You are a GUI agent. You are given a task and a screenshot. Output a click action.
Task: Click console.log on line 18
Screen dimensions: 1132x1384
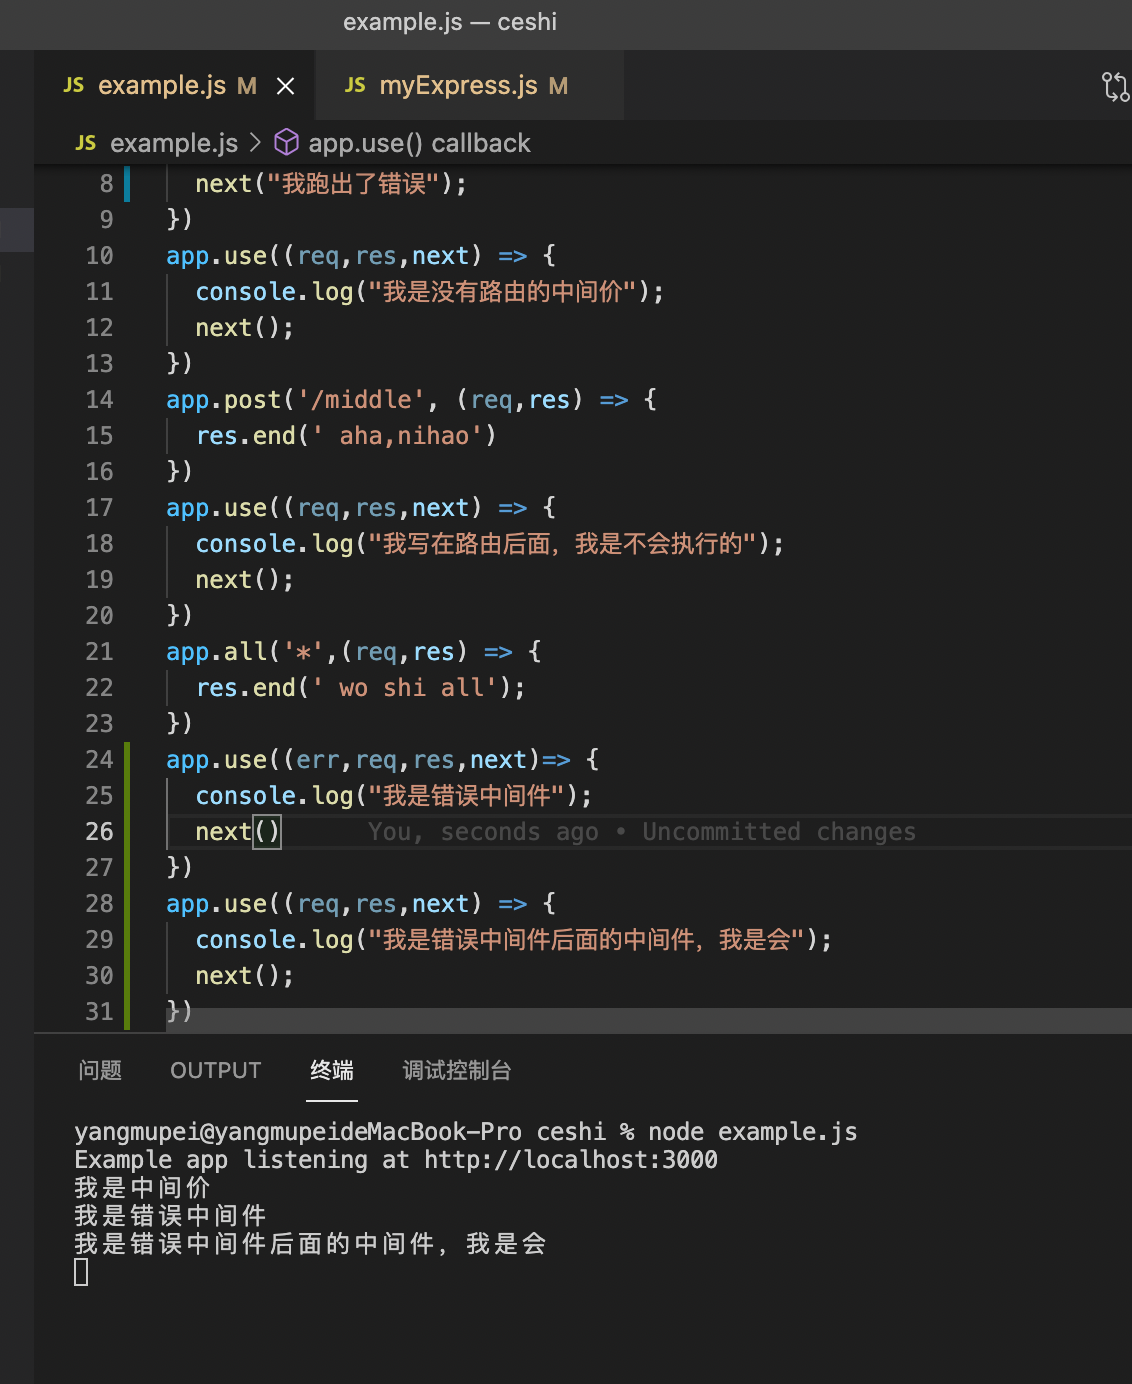[275, 544]
